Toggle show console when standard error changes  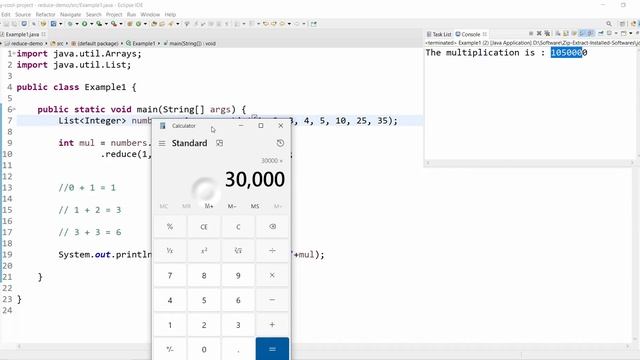[590, 33]
